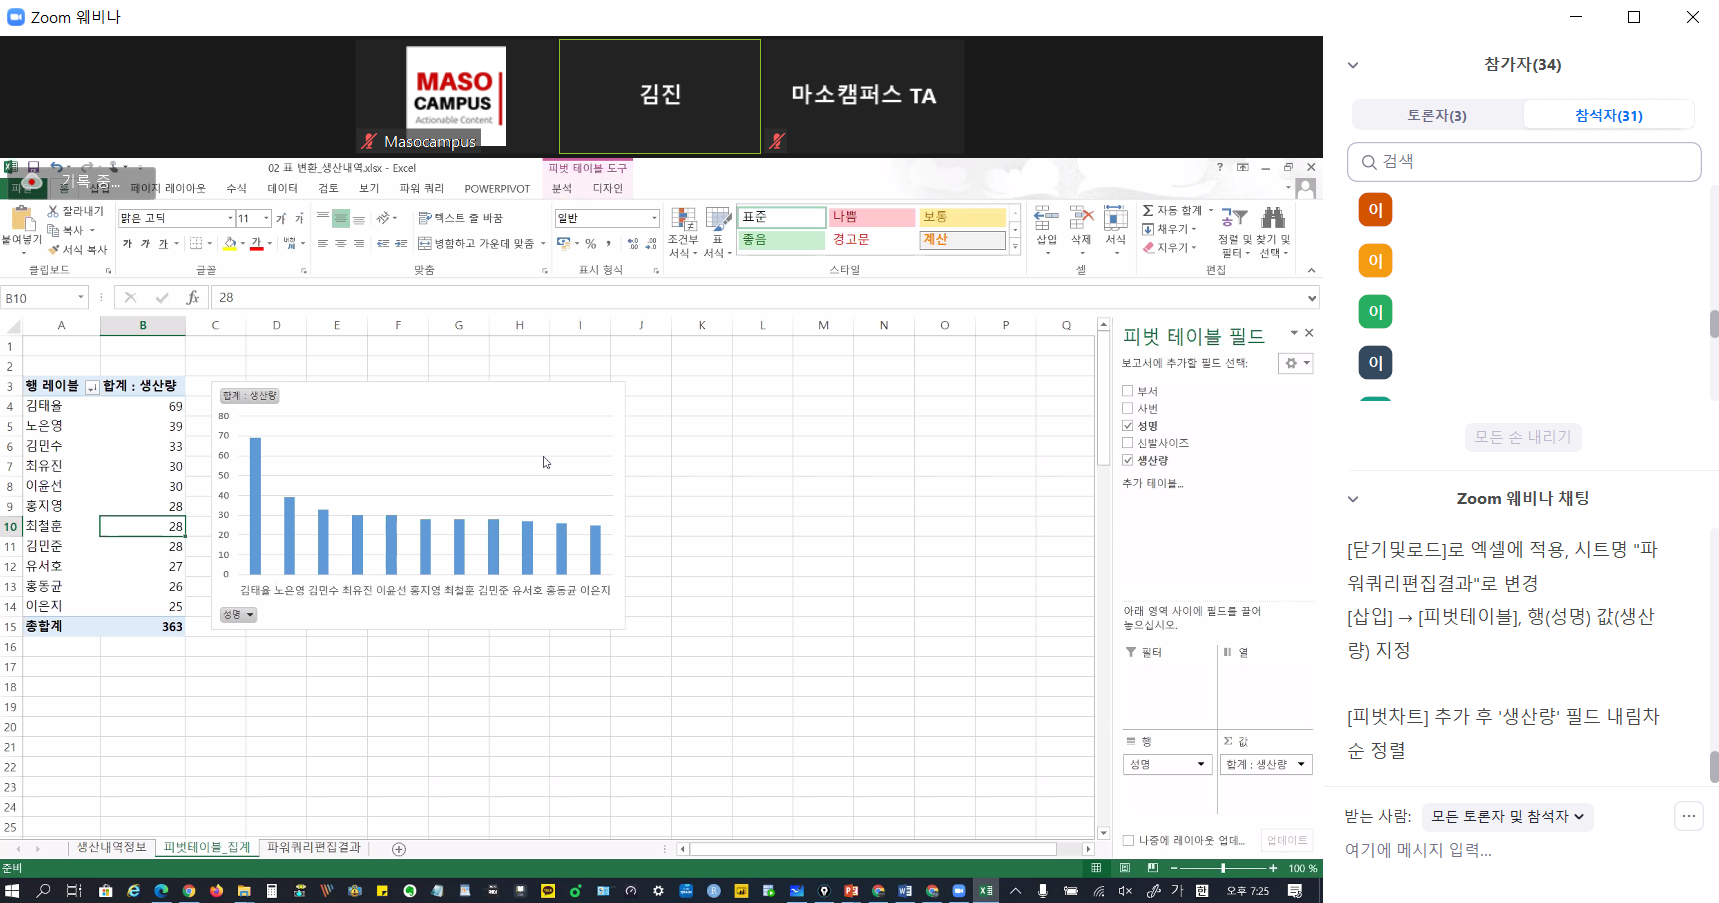This screenshot has height=903, width=1719.
Task: Click the Insert cells icon
Action: [1046, 220]
